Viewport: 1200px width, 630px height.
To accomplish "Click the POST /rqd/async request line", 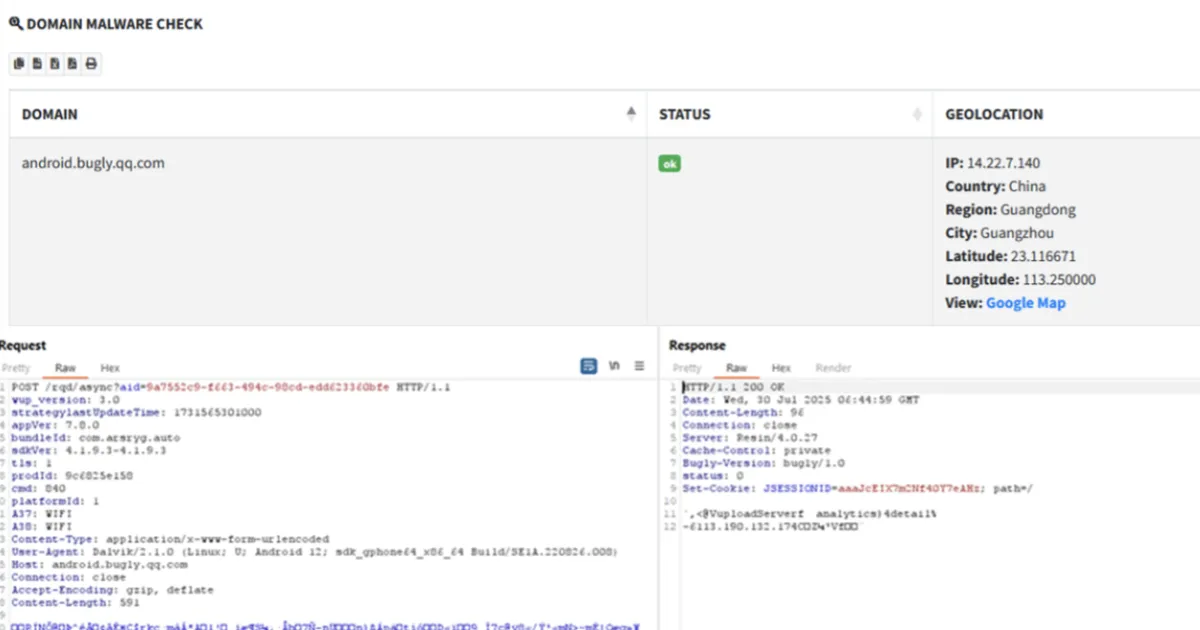I will [x=232, y=387].
